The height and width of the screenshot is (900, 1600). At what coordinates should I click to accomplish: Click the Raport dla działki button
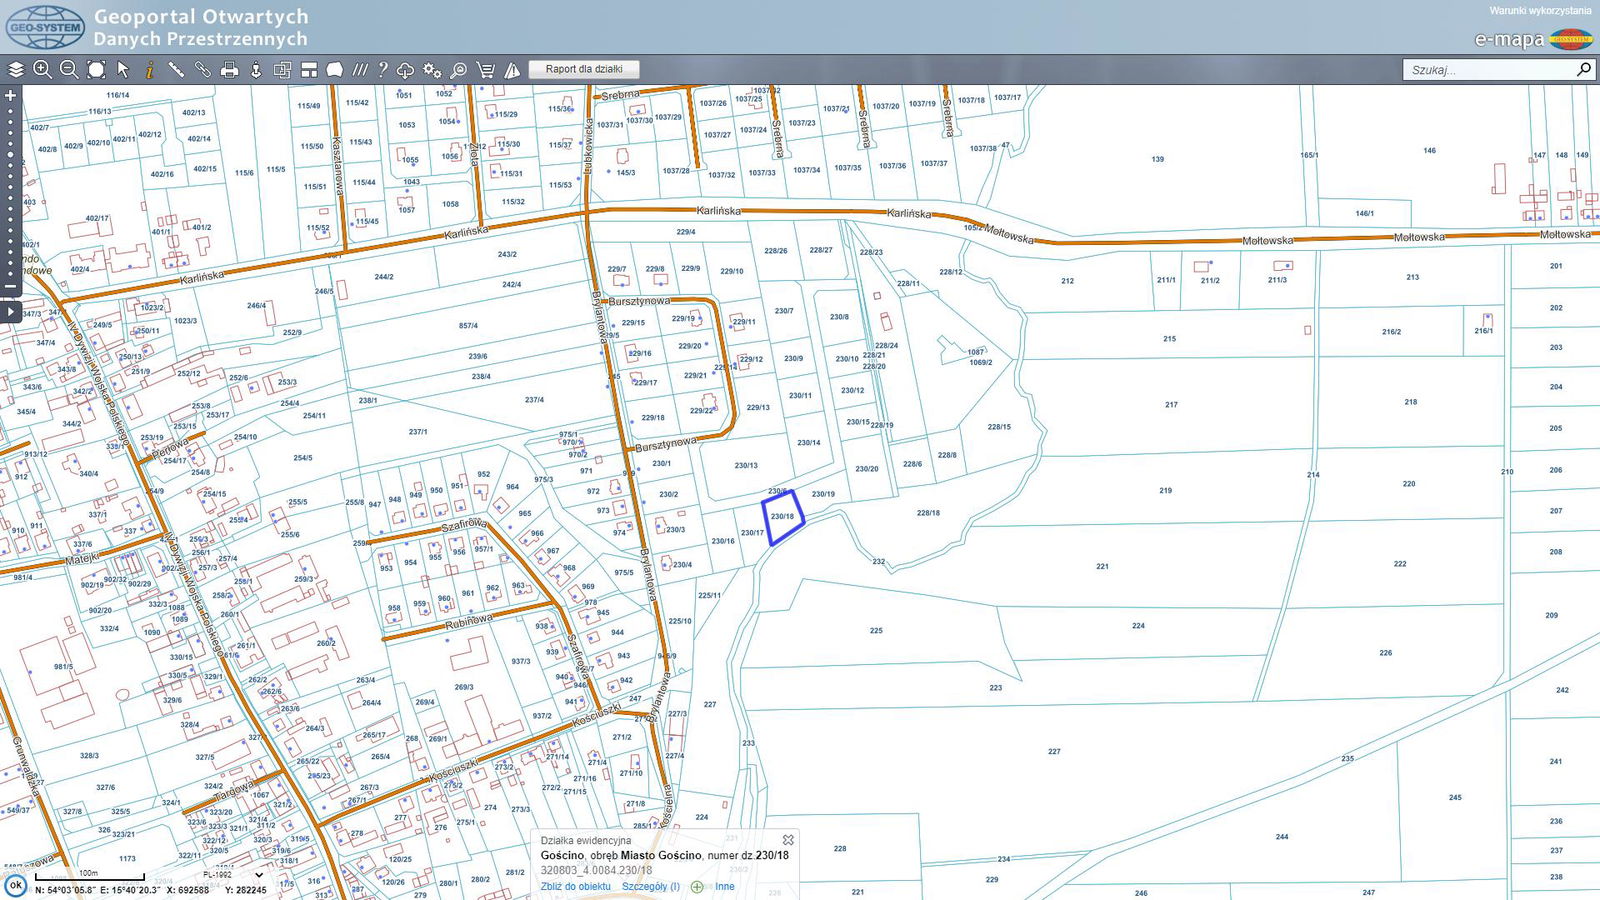[584, 70]
